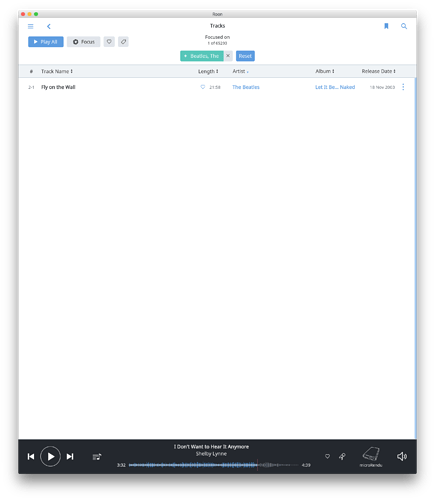
Task: Click the Play All button
Action: (46, 42)
